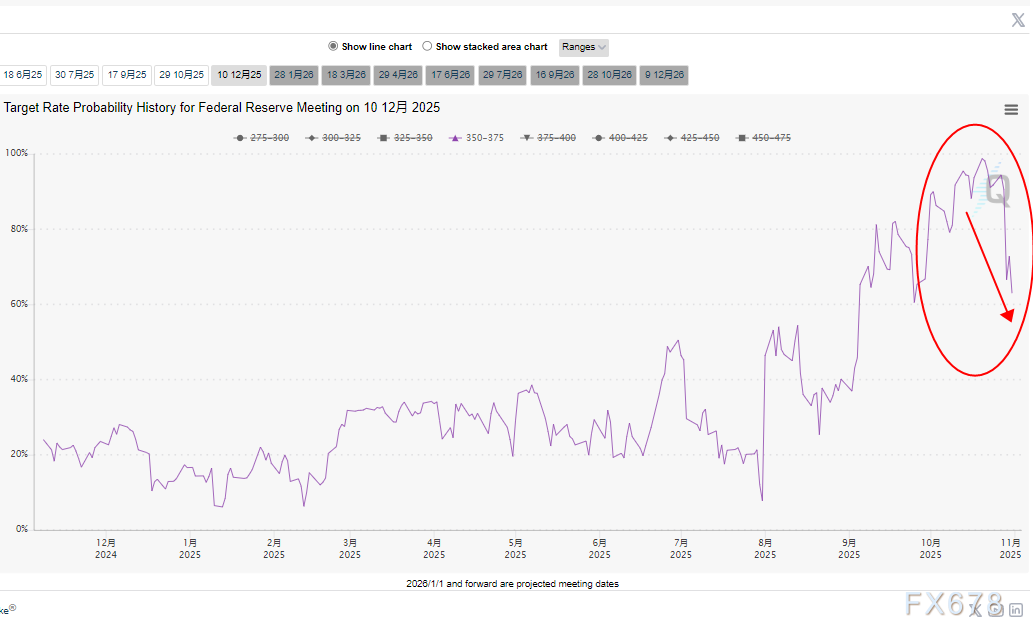1033x639 pixels.
Task: Toggle the 450-475 legend series
Action: click(x=764, y=138)
